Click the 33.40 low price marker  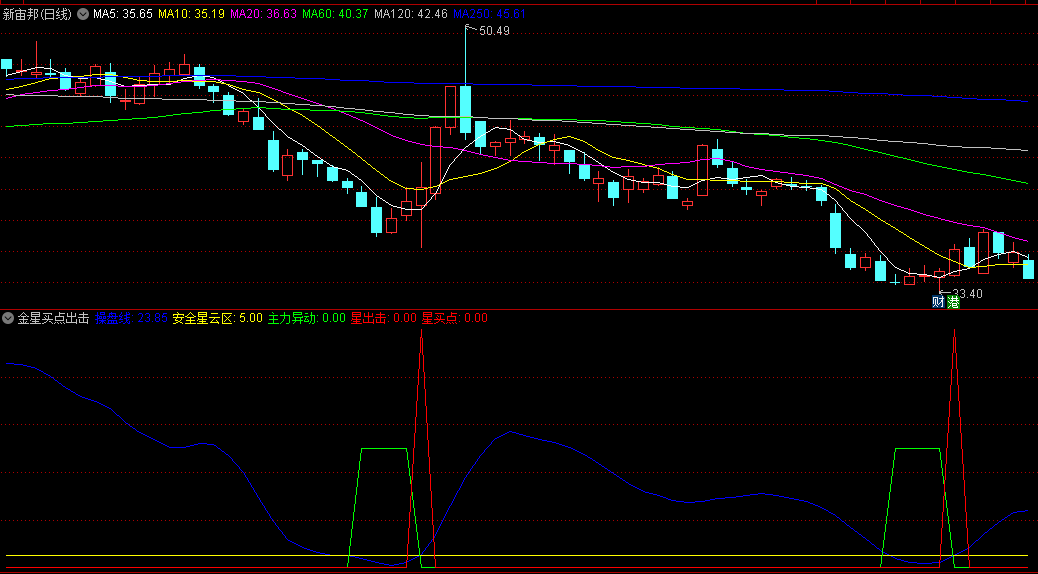pos(966,294)
